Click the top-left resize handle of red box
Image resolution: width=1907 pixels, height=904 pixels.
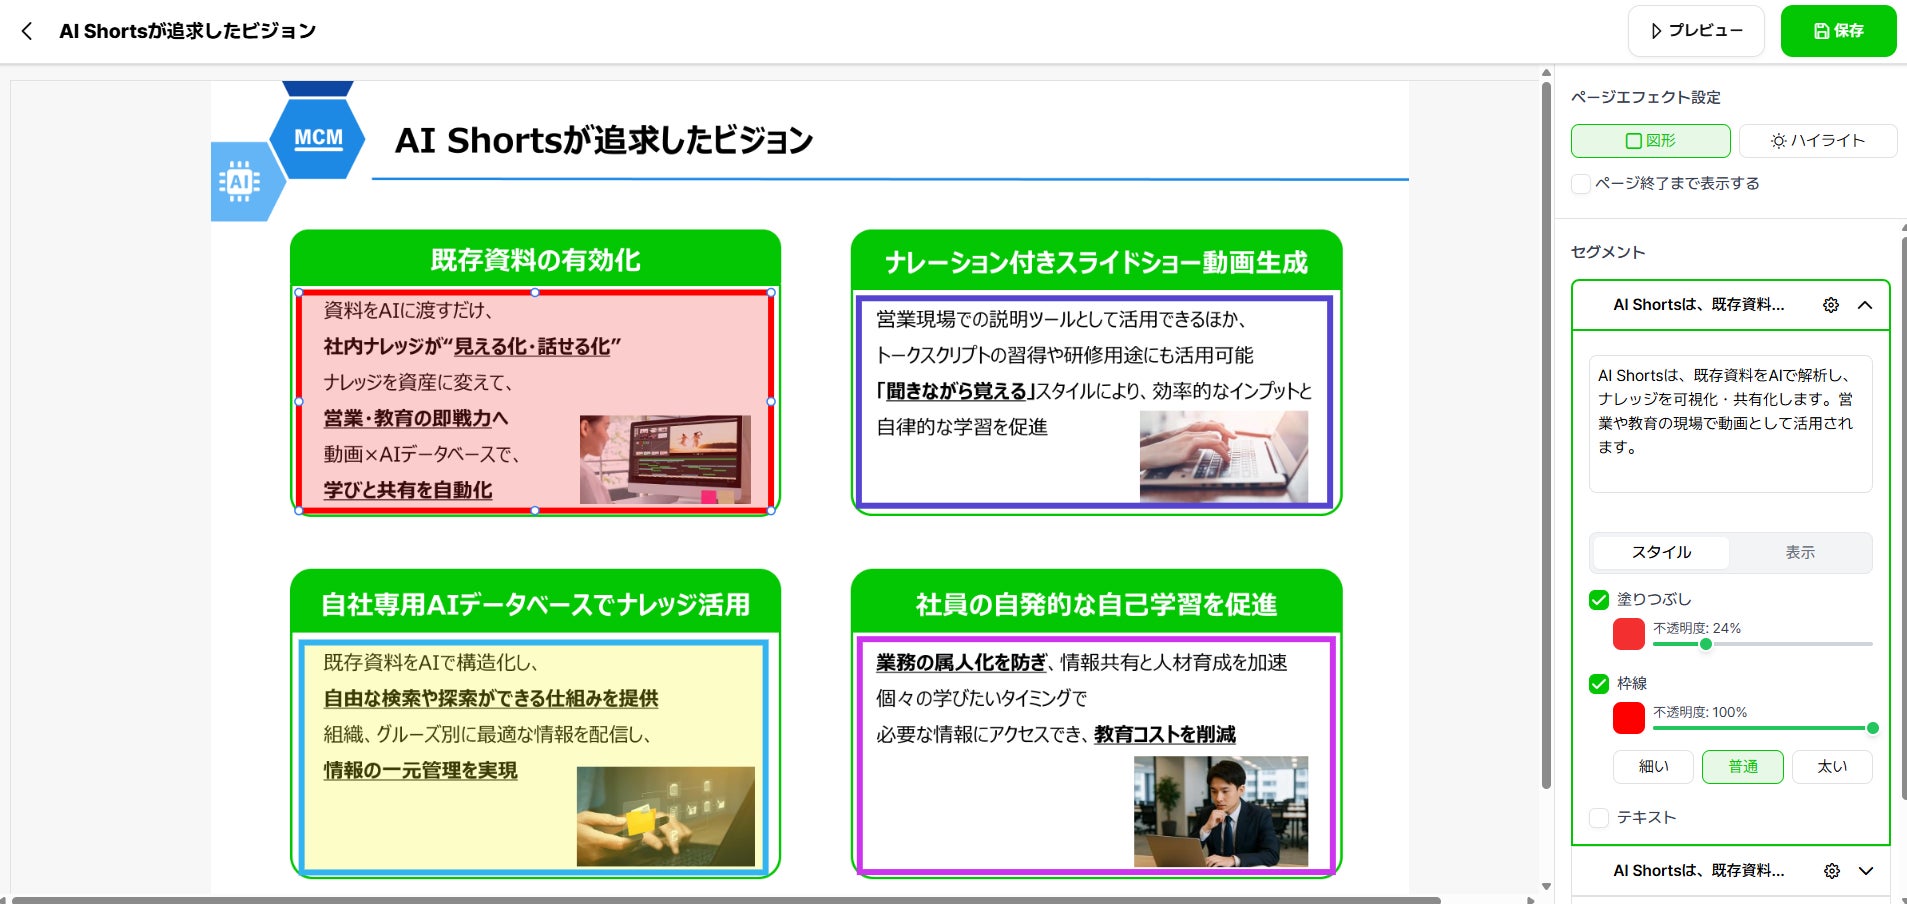coord(299,292)
